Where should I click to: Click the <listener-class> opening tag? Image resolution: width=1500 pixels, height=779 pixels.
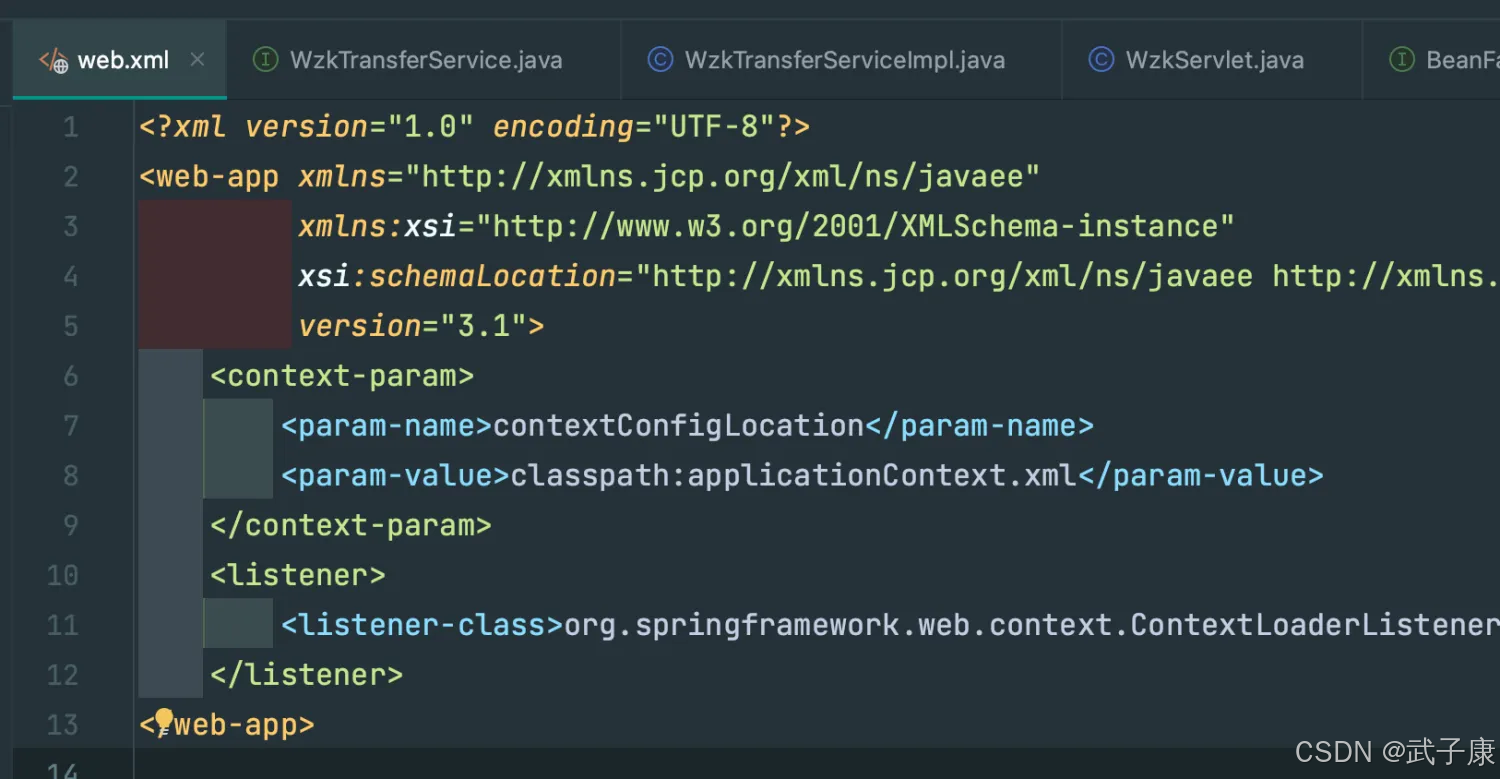pyautogui.click(x=422, y=625)
